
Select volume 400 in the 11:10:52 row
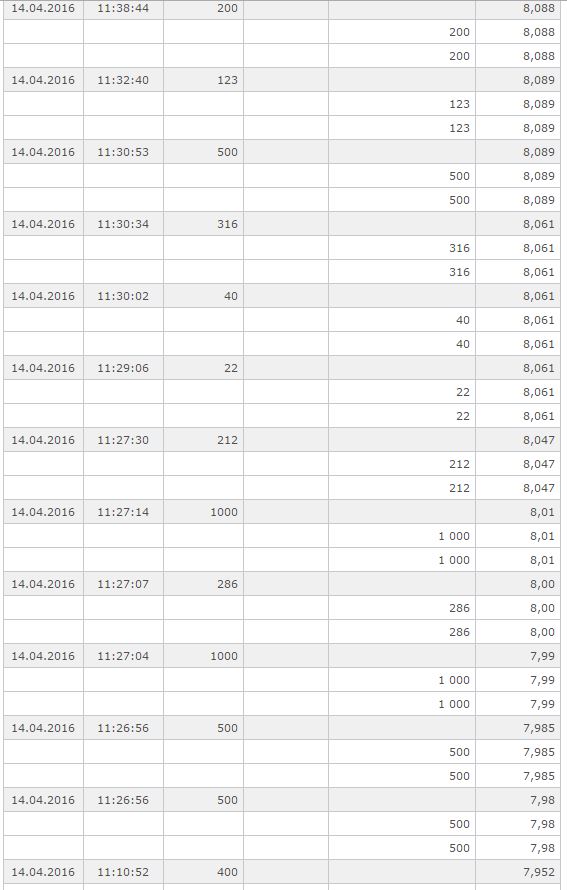tap(227, 872)
